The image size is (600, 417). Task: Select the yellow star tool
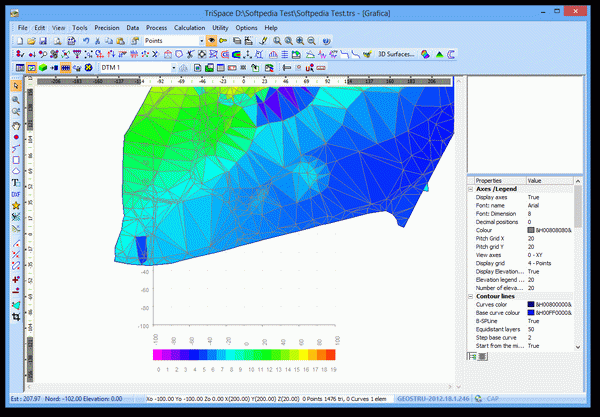pos(17,205)
